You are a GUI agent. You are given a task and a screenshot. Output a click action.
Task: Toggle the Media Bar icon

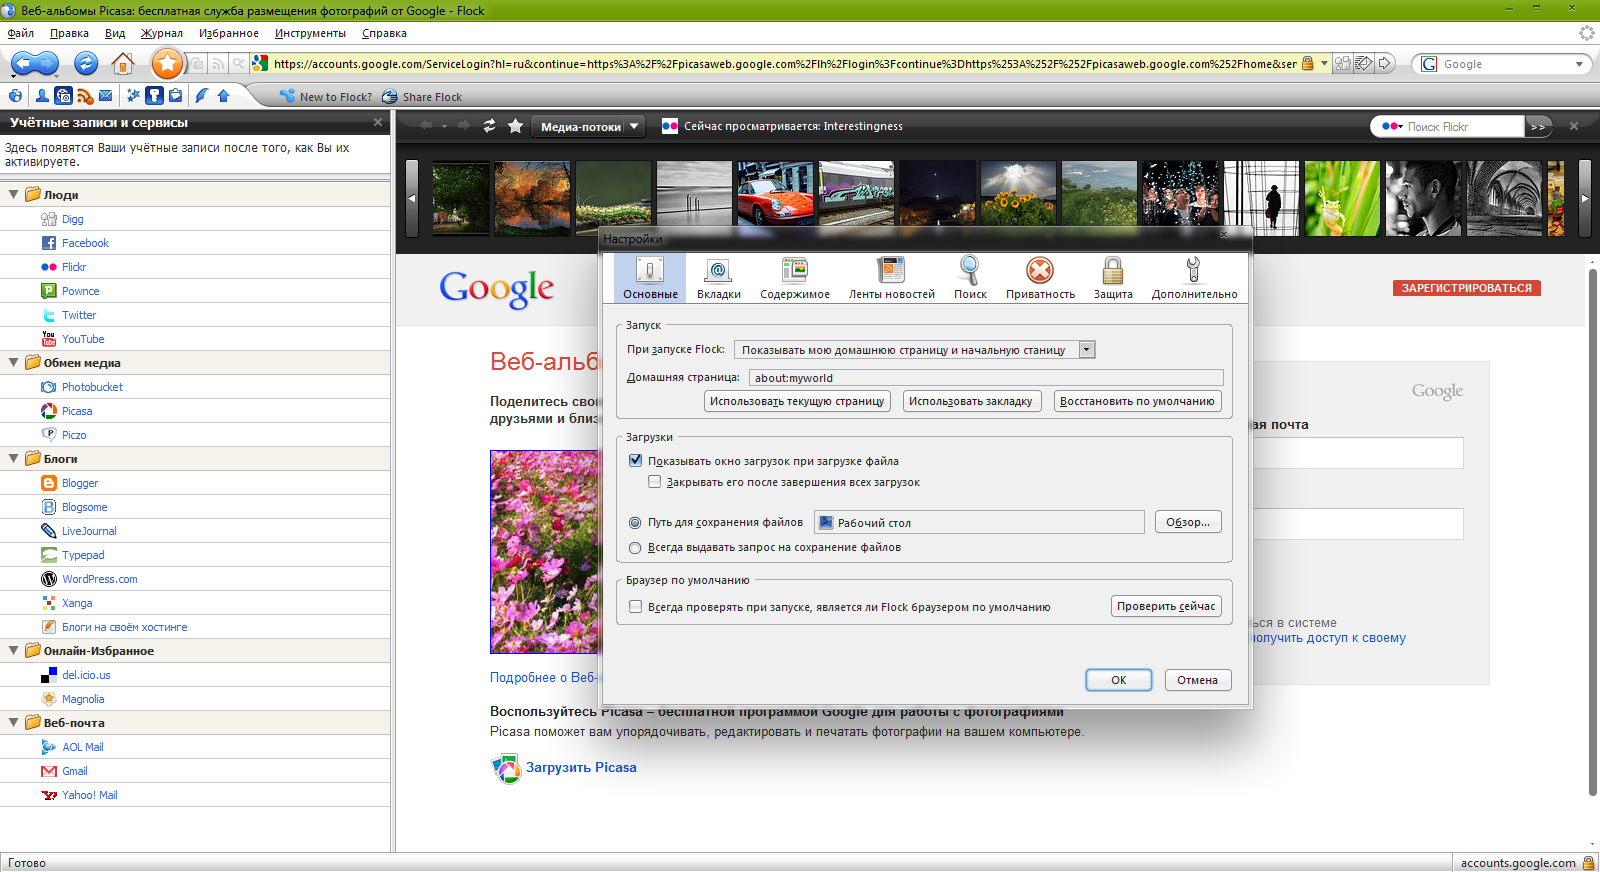coord(63,96)
